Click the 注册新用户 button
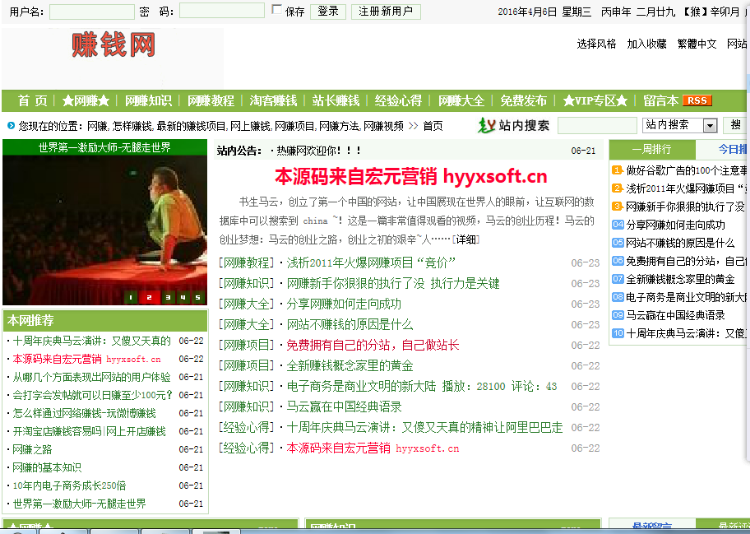 386,11
